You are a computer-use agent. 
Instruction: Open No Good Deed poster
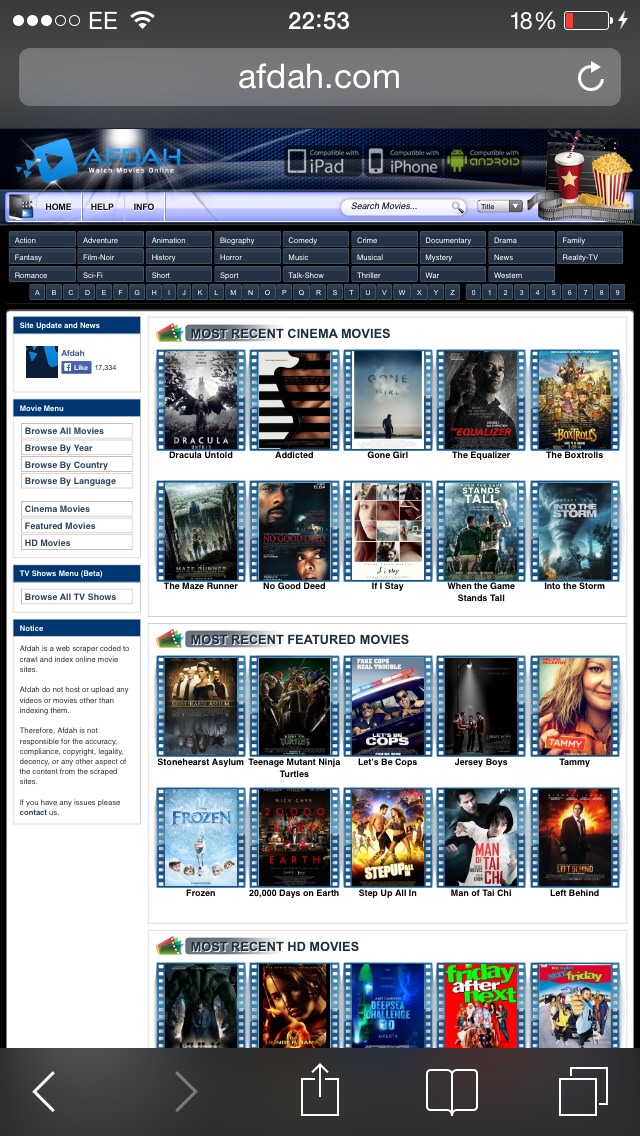click(x=294, y=531)
